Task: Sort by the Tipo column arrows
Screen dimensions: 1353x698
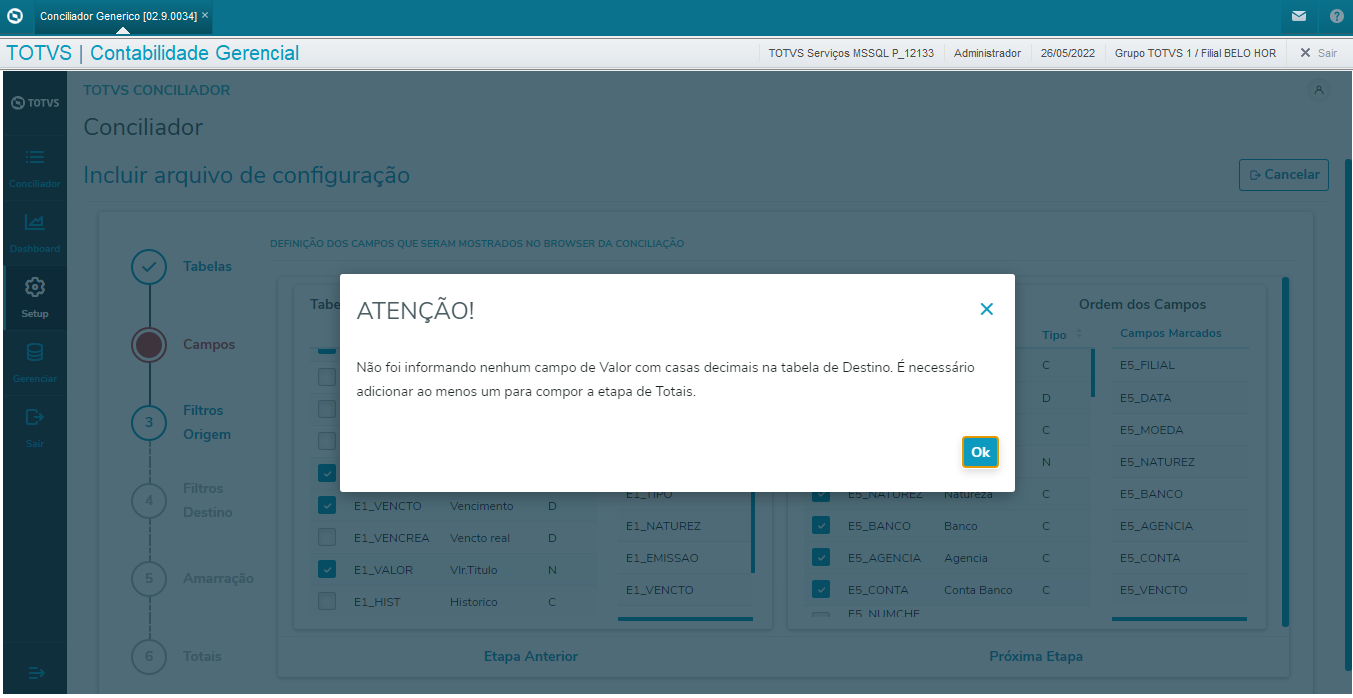Action: 1079,335
